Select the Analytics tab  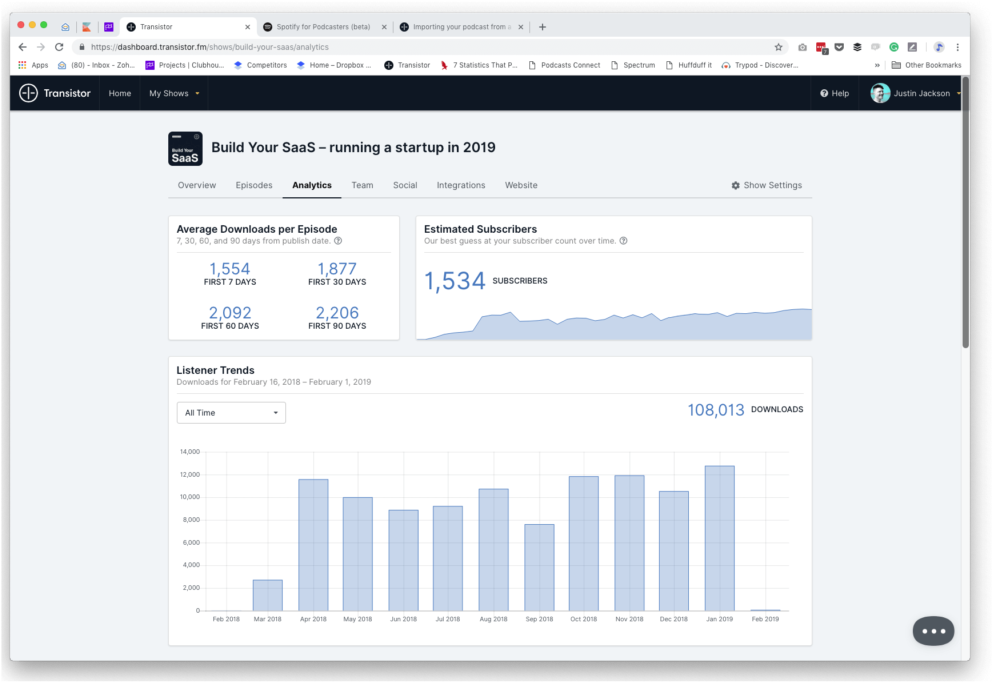coord(312,185)
